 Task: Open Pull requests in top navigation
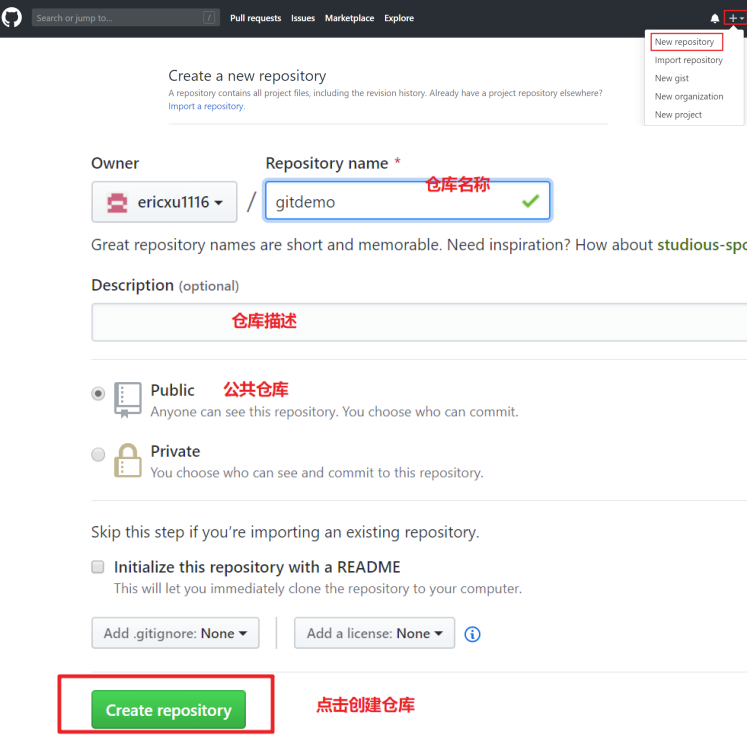click(255, 18)
